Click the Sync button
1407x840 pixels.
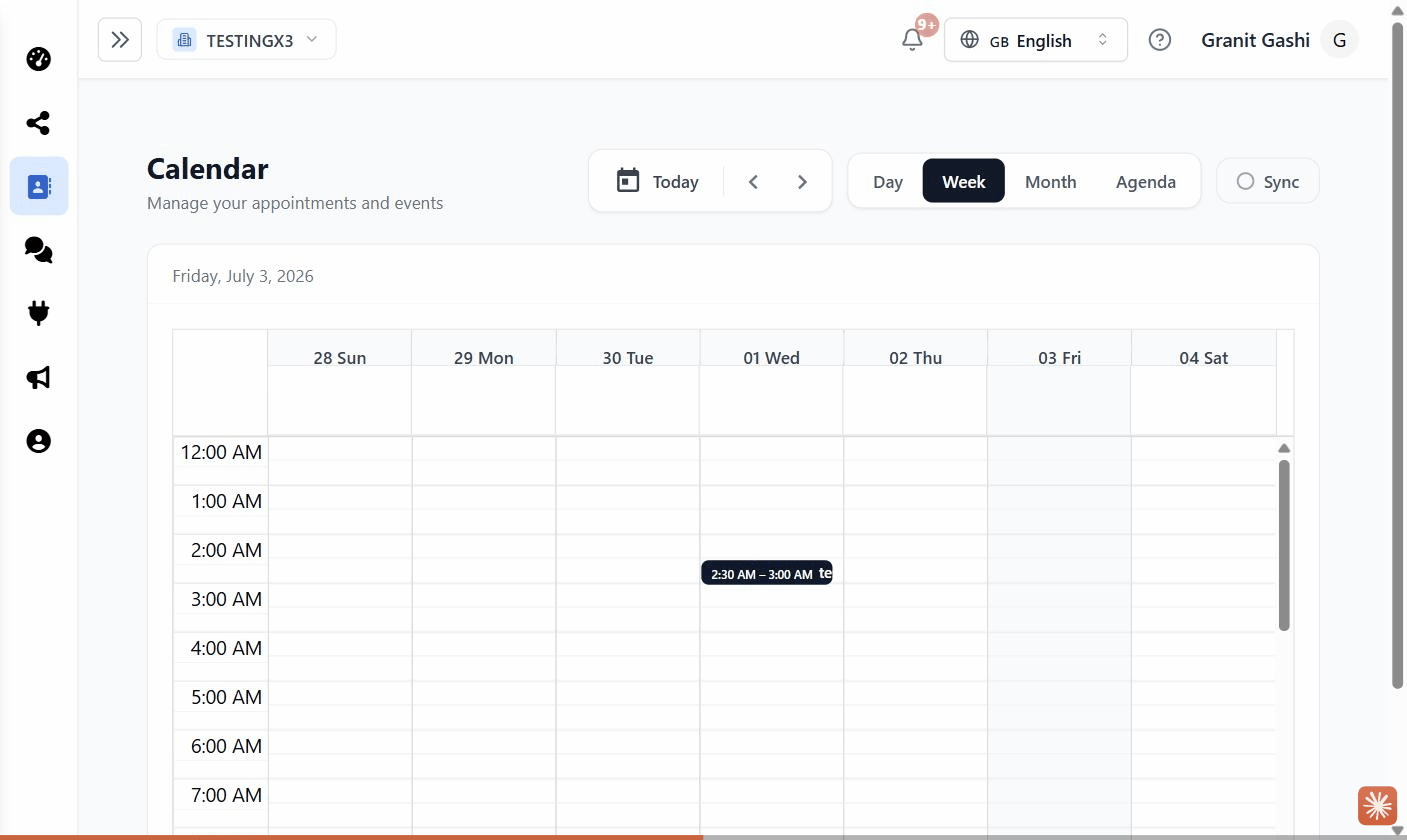pos(1268,181)
